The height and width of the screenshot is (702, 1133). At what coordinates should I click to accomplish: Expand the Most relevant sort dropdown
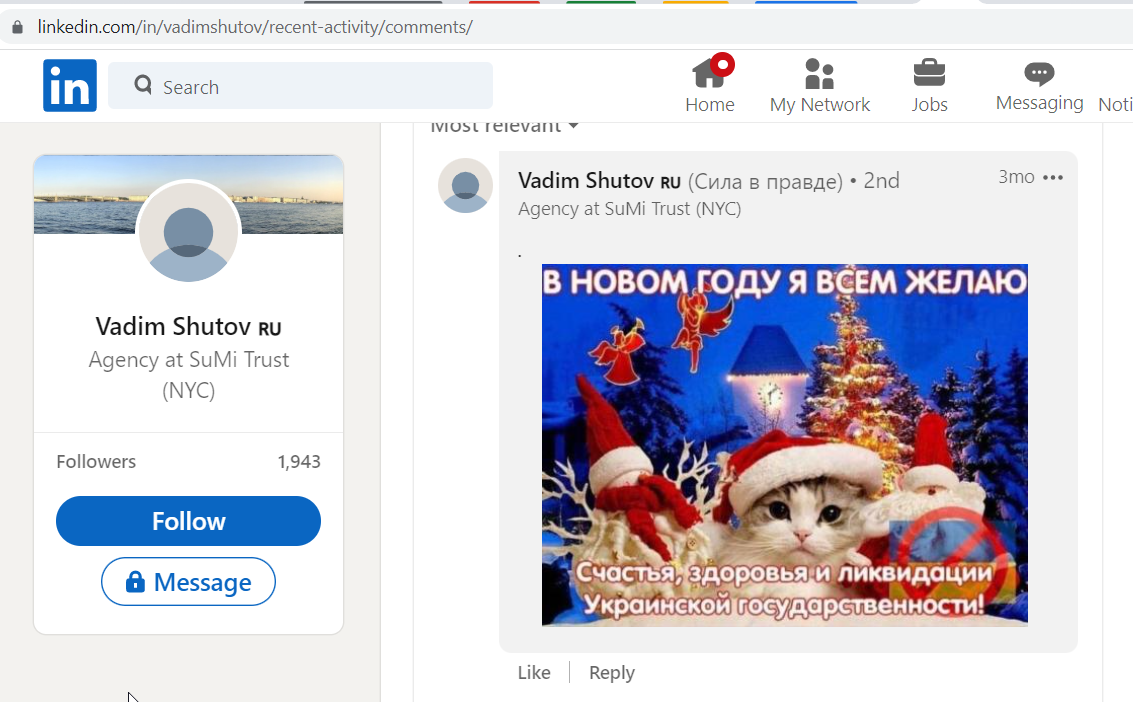click(x=504, y=126)
